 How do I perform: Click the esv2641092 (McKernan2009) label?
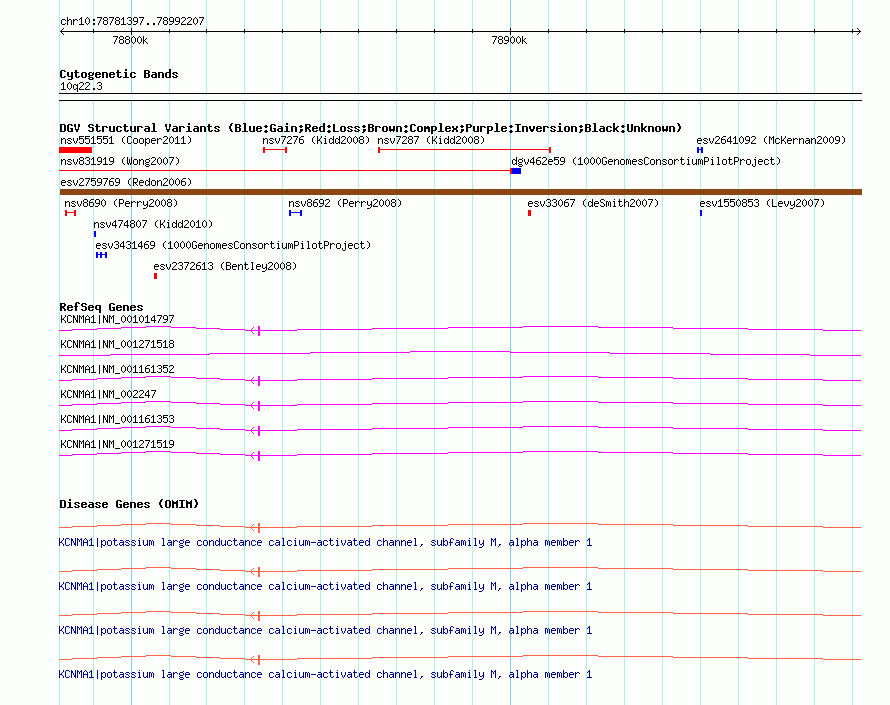(771, 140)
